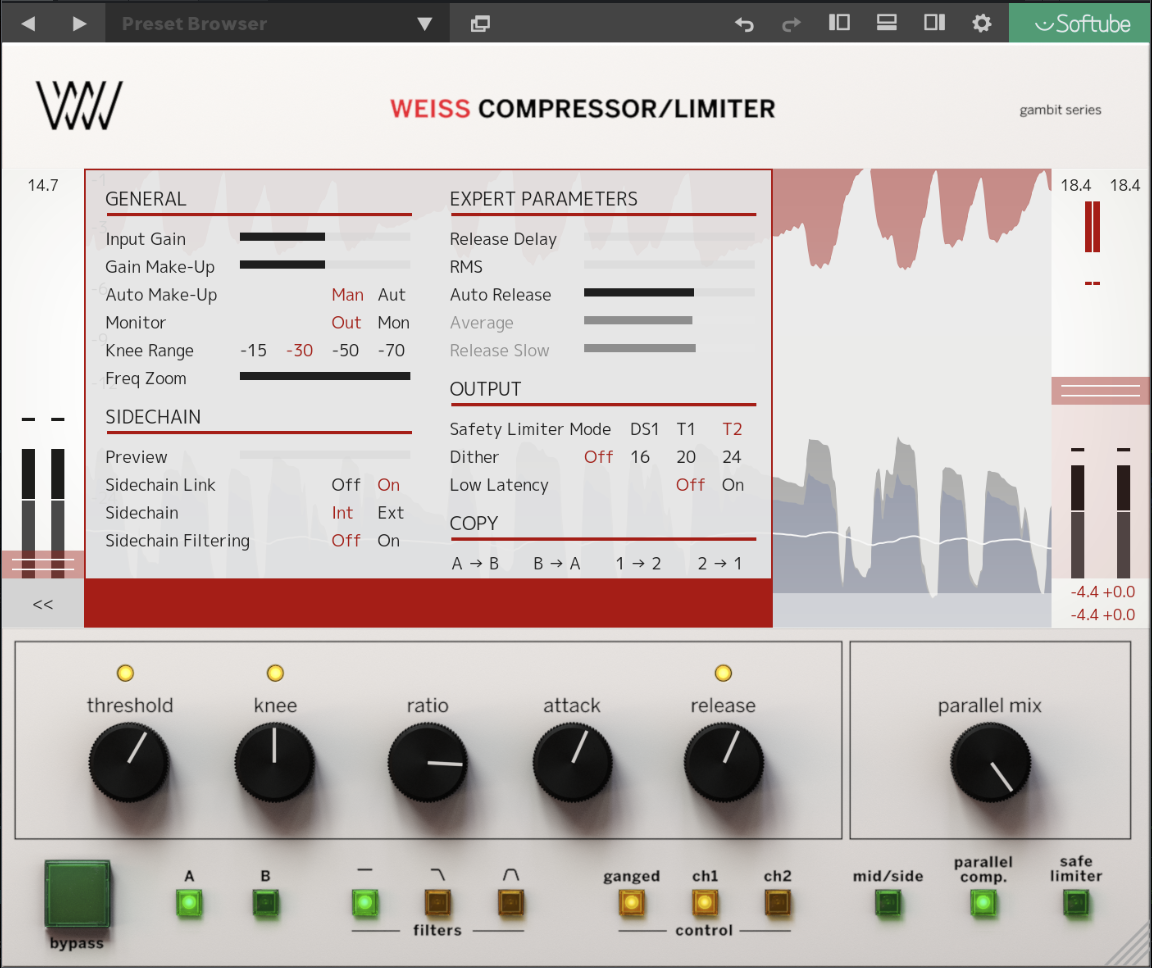Toggle the bypass button
This screenshot has width=1152, height=968.
tap(77, 894)
